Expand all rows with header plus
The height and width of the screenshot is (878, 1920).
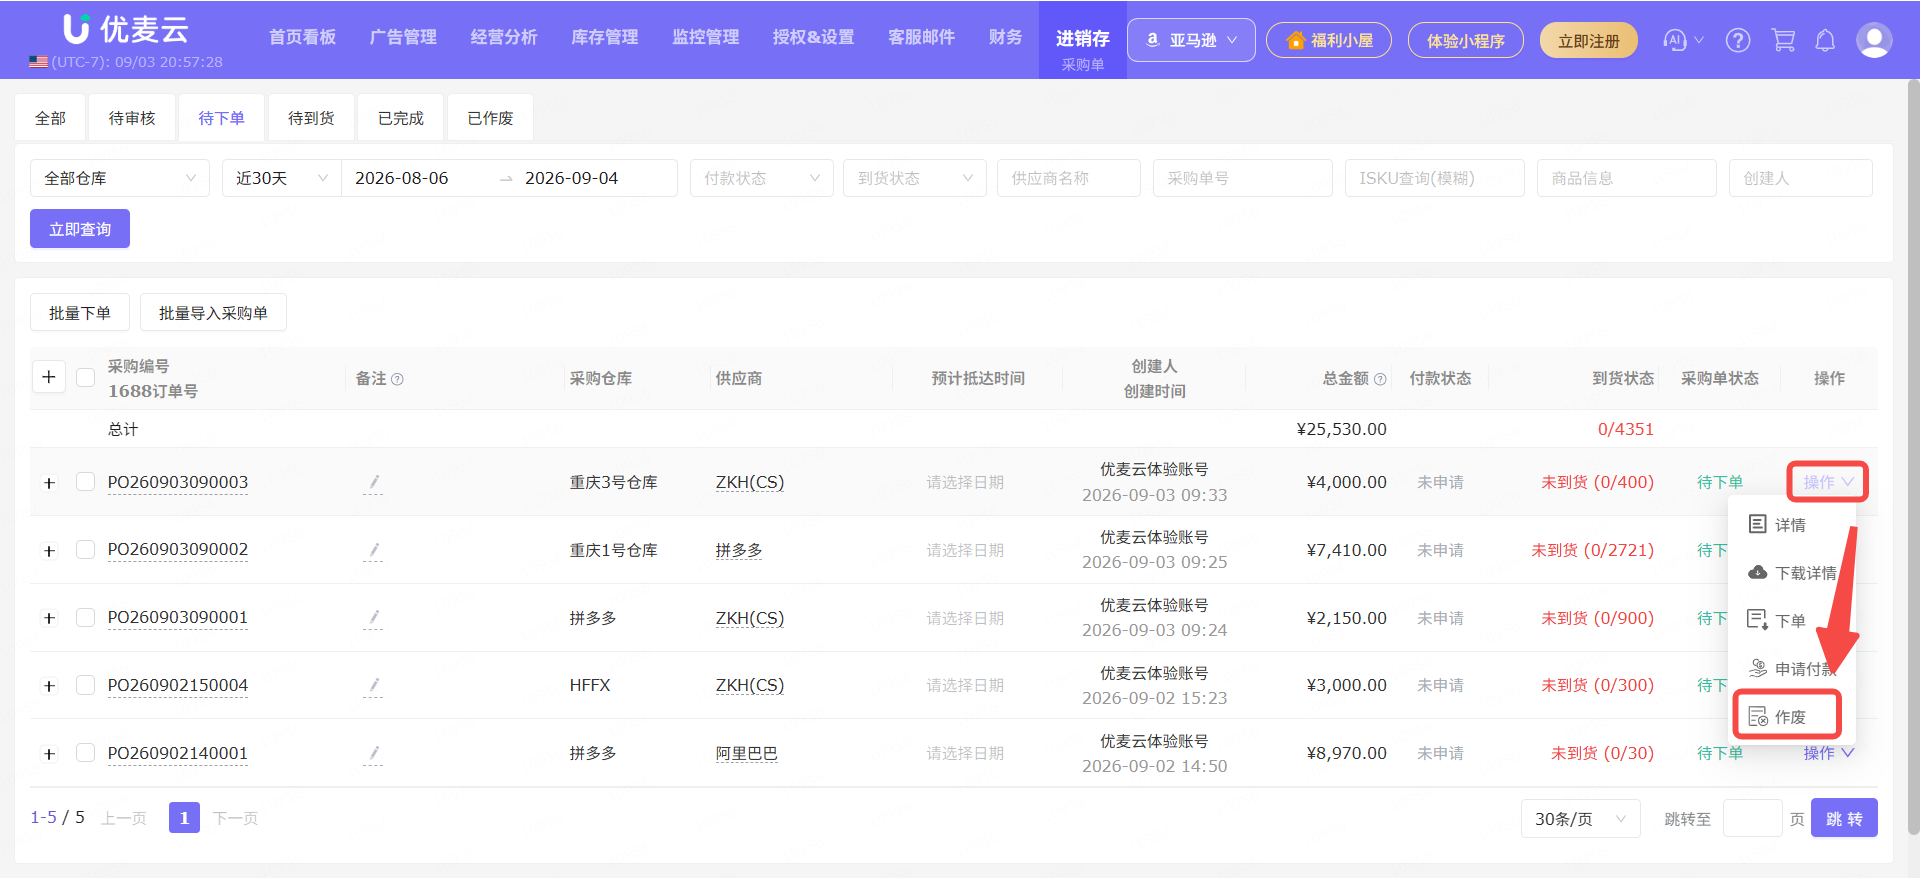pos(49,377)
